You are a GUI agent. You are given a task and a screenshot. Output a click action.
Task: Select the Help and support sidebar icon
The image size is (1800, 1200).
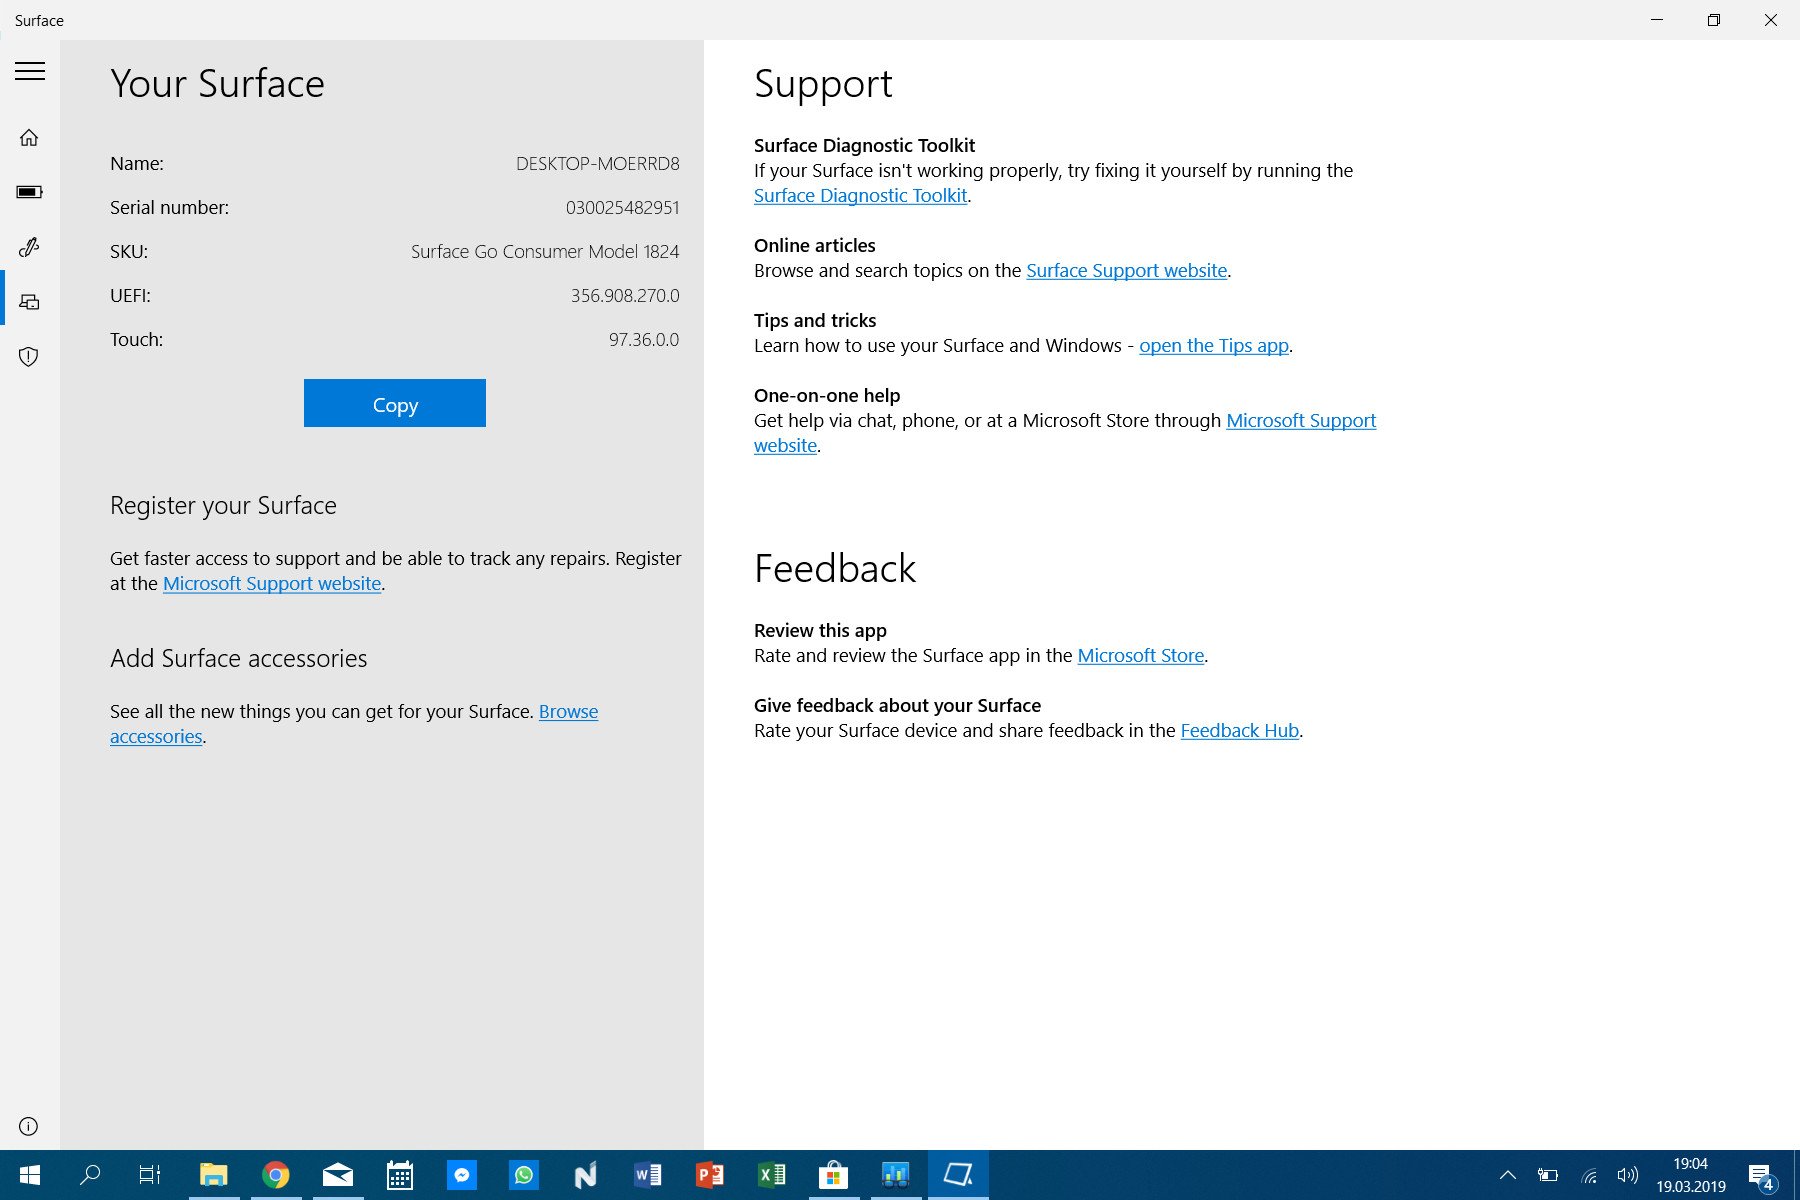[29, 302]
